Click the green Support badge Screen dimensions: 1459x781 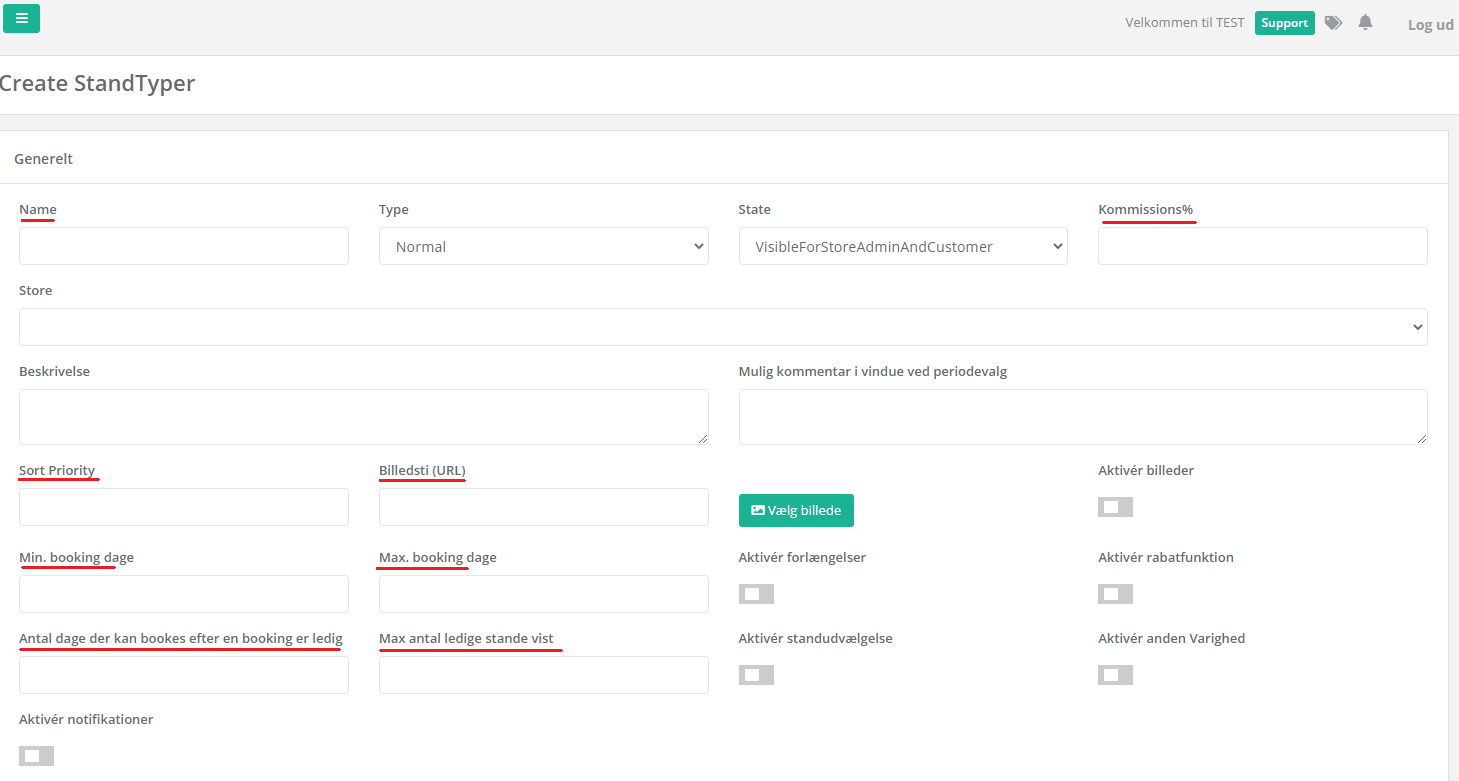point(1284,23)
